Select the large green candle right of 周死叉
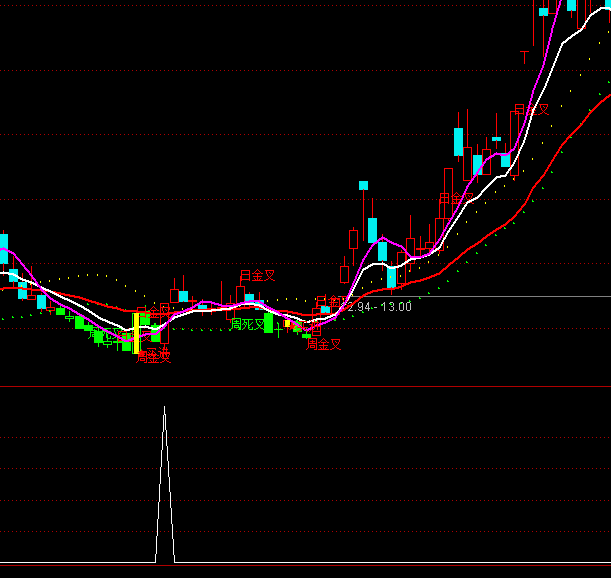The height and width of the screenshot is (578, 611). tap(268, 323)
